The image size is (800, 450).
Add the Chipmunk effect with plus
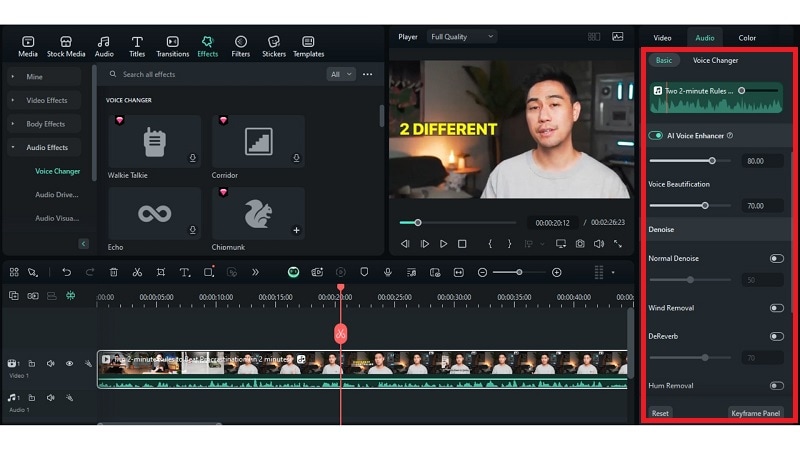[296, 230]
